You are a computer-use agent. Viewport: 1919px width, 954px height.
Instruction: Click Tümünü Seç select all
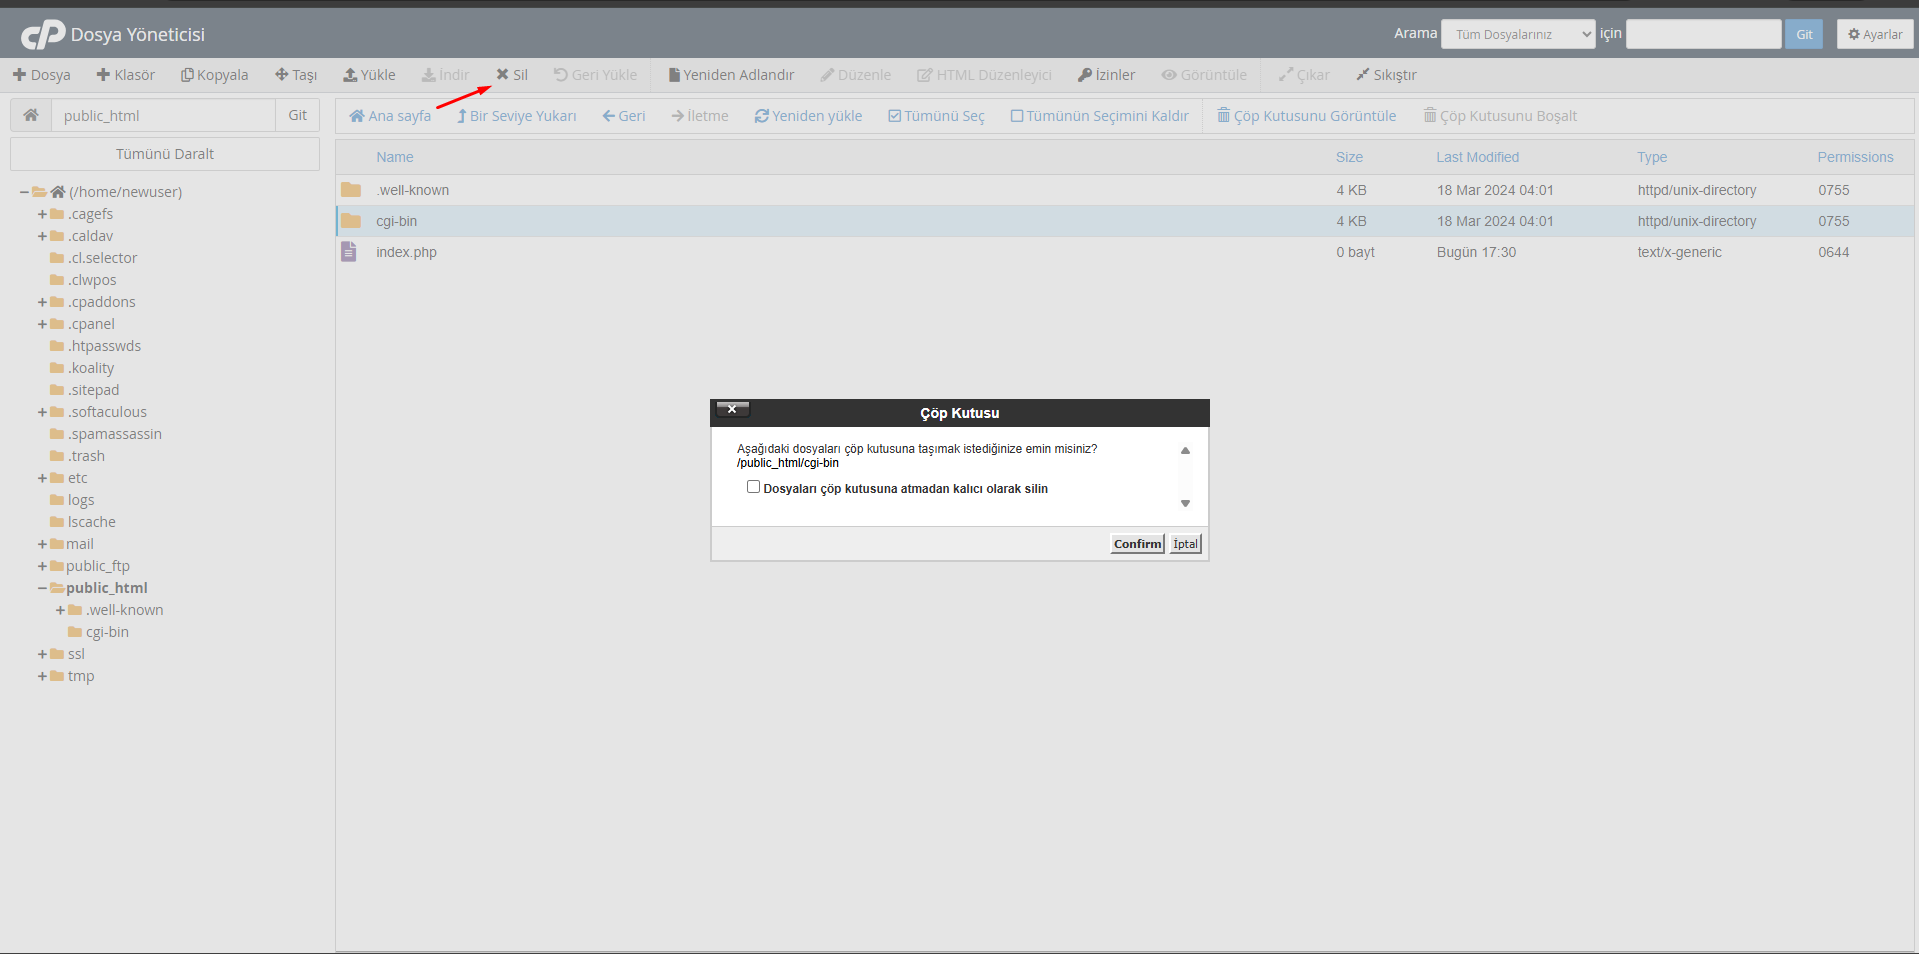coord(936,116)
